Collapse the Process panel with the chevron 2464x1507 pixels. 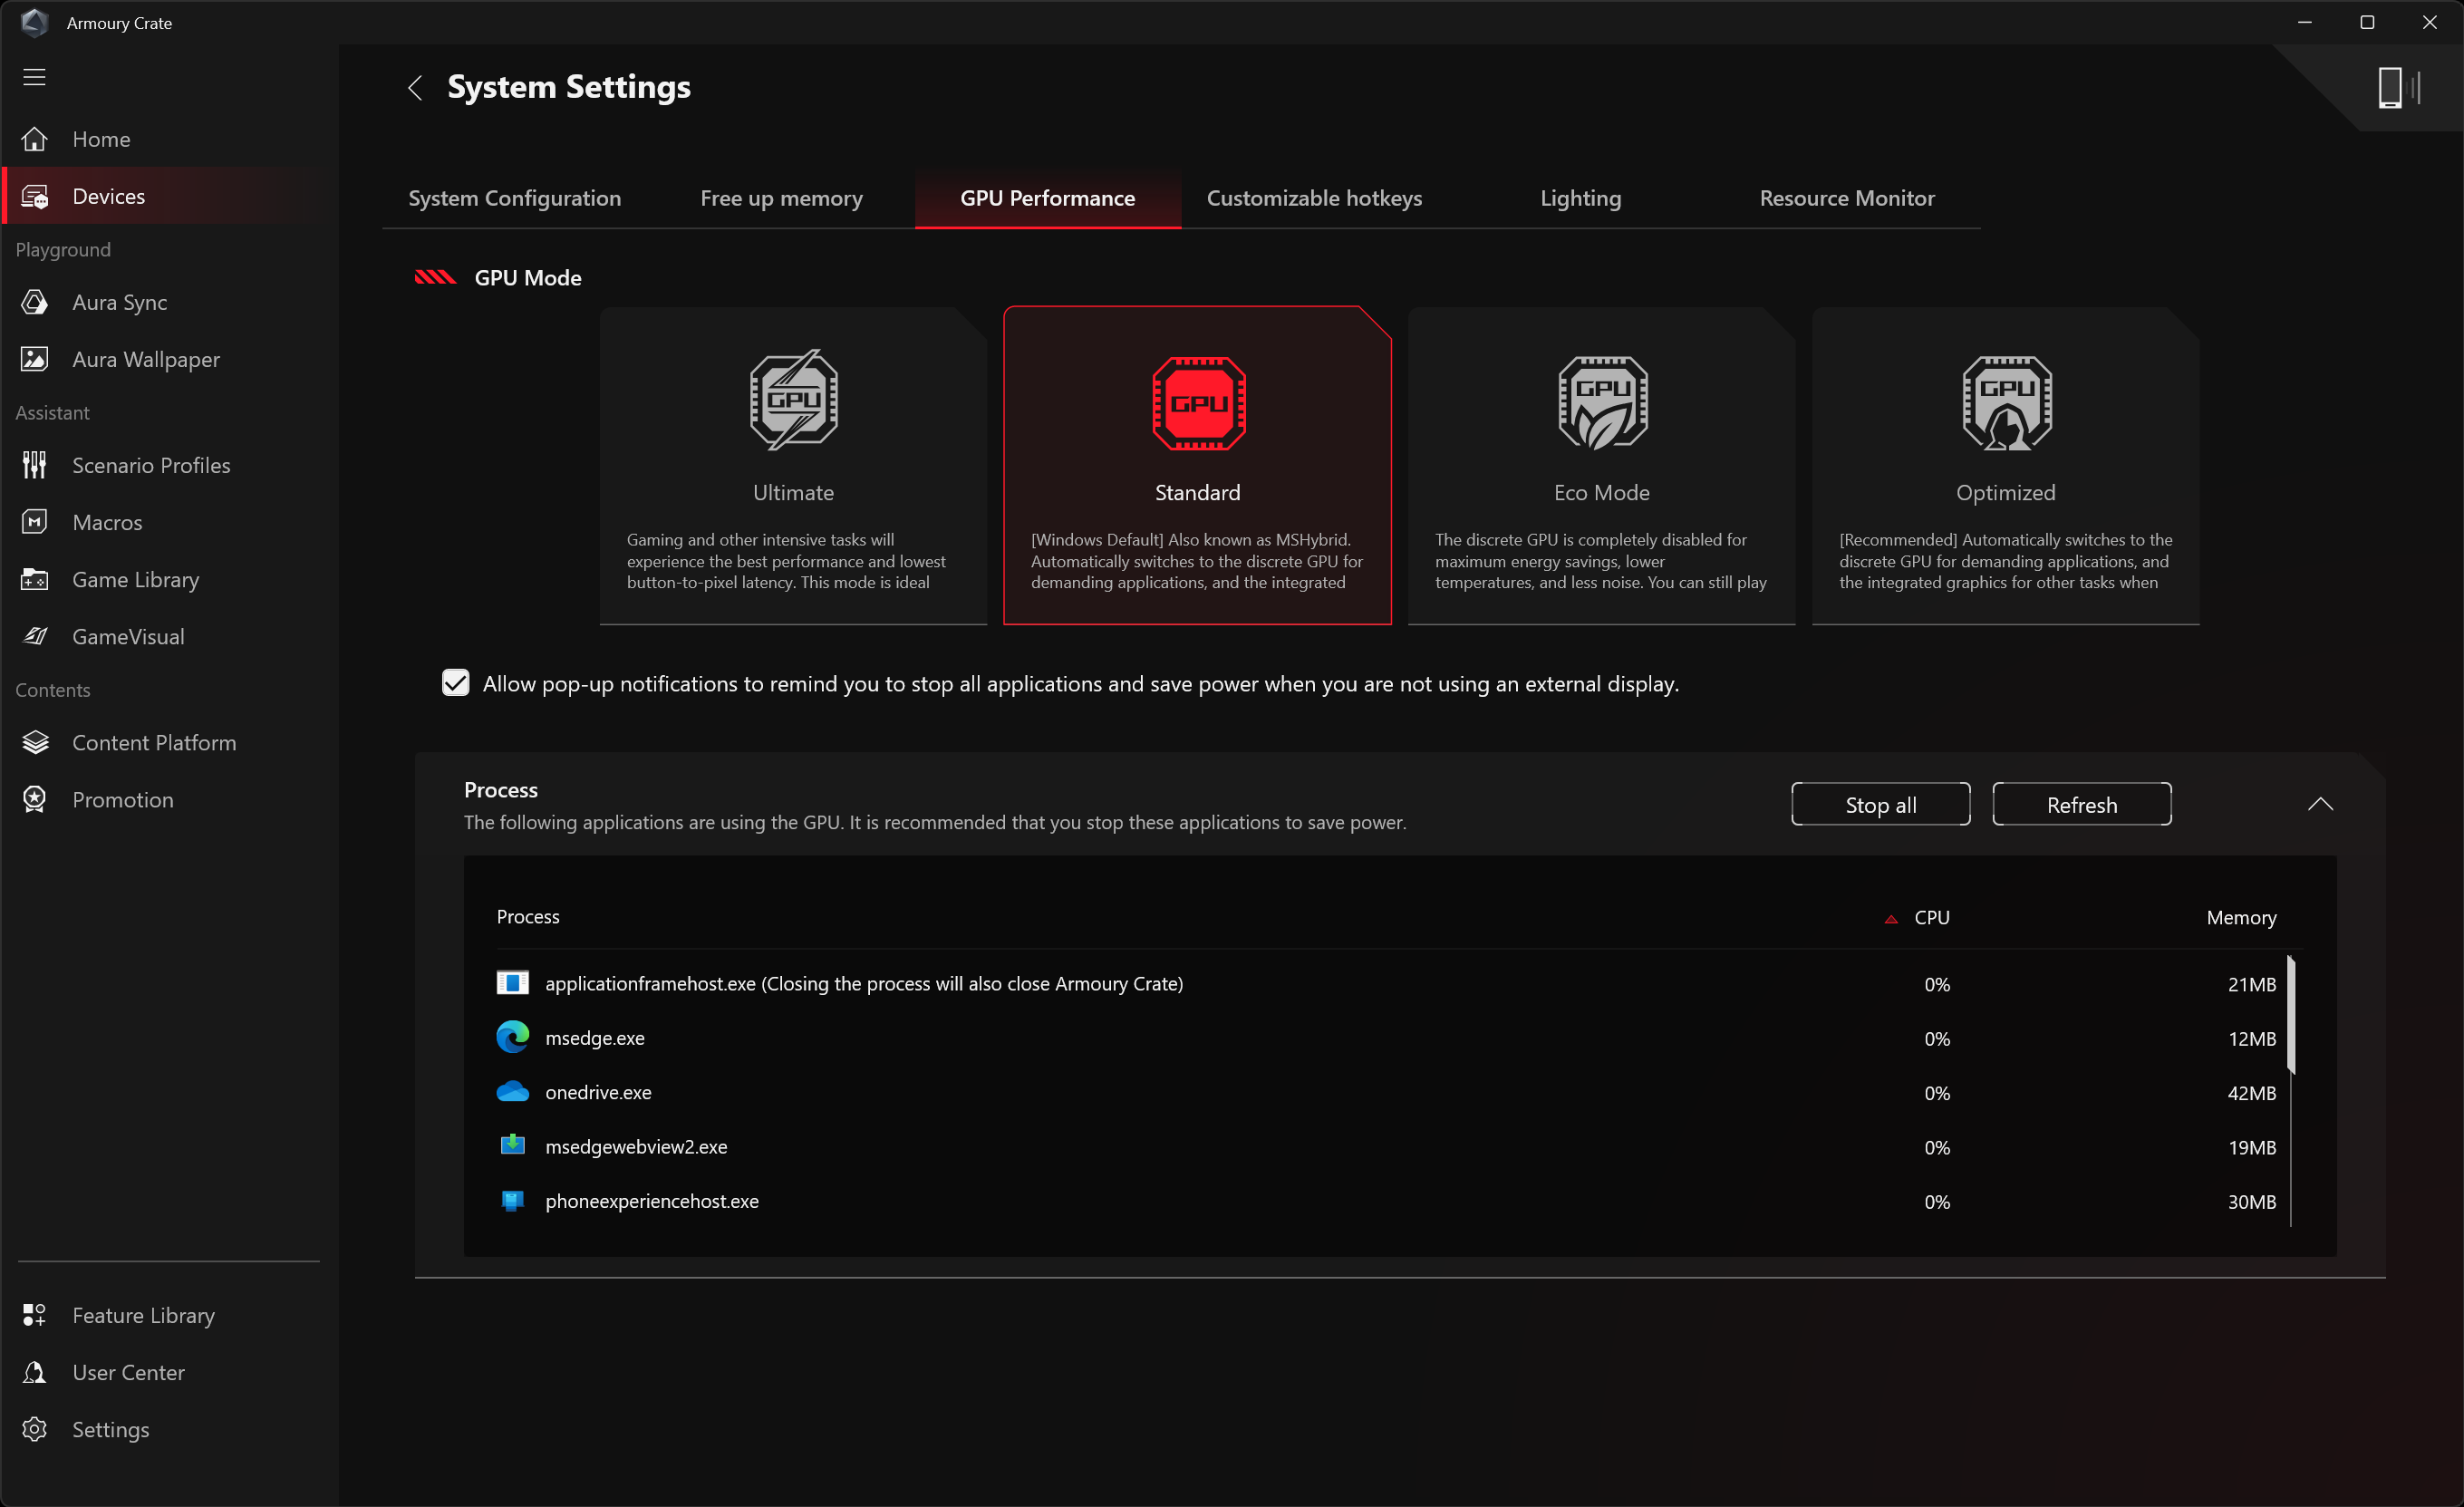2319,804
